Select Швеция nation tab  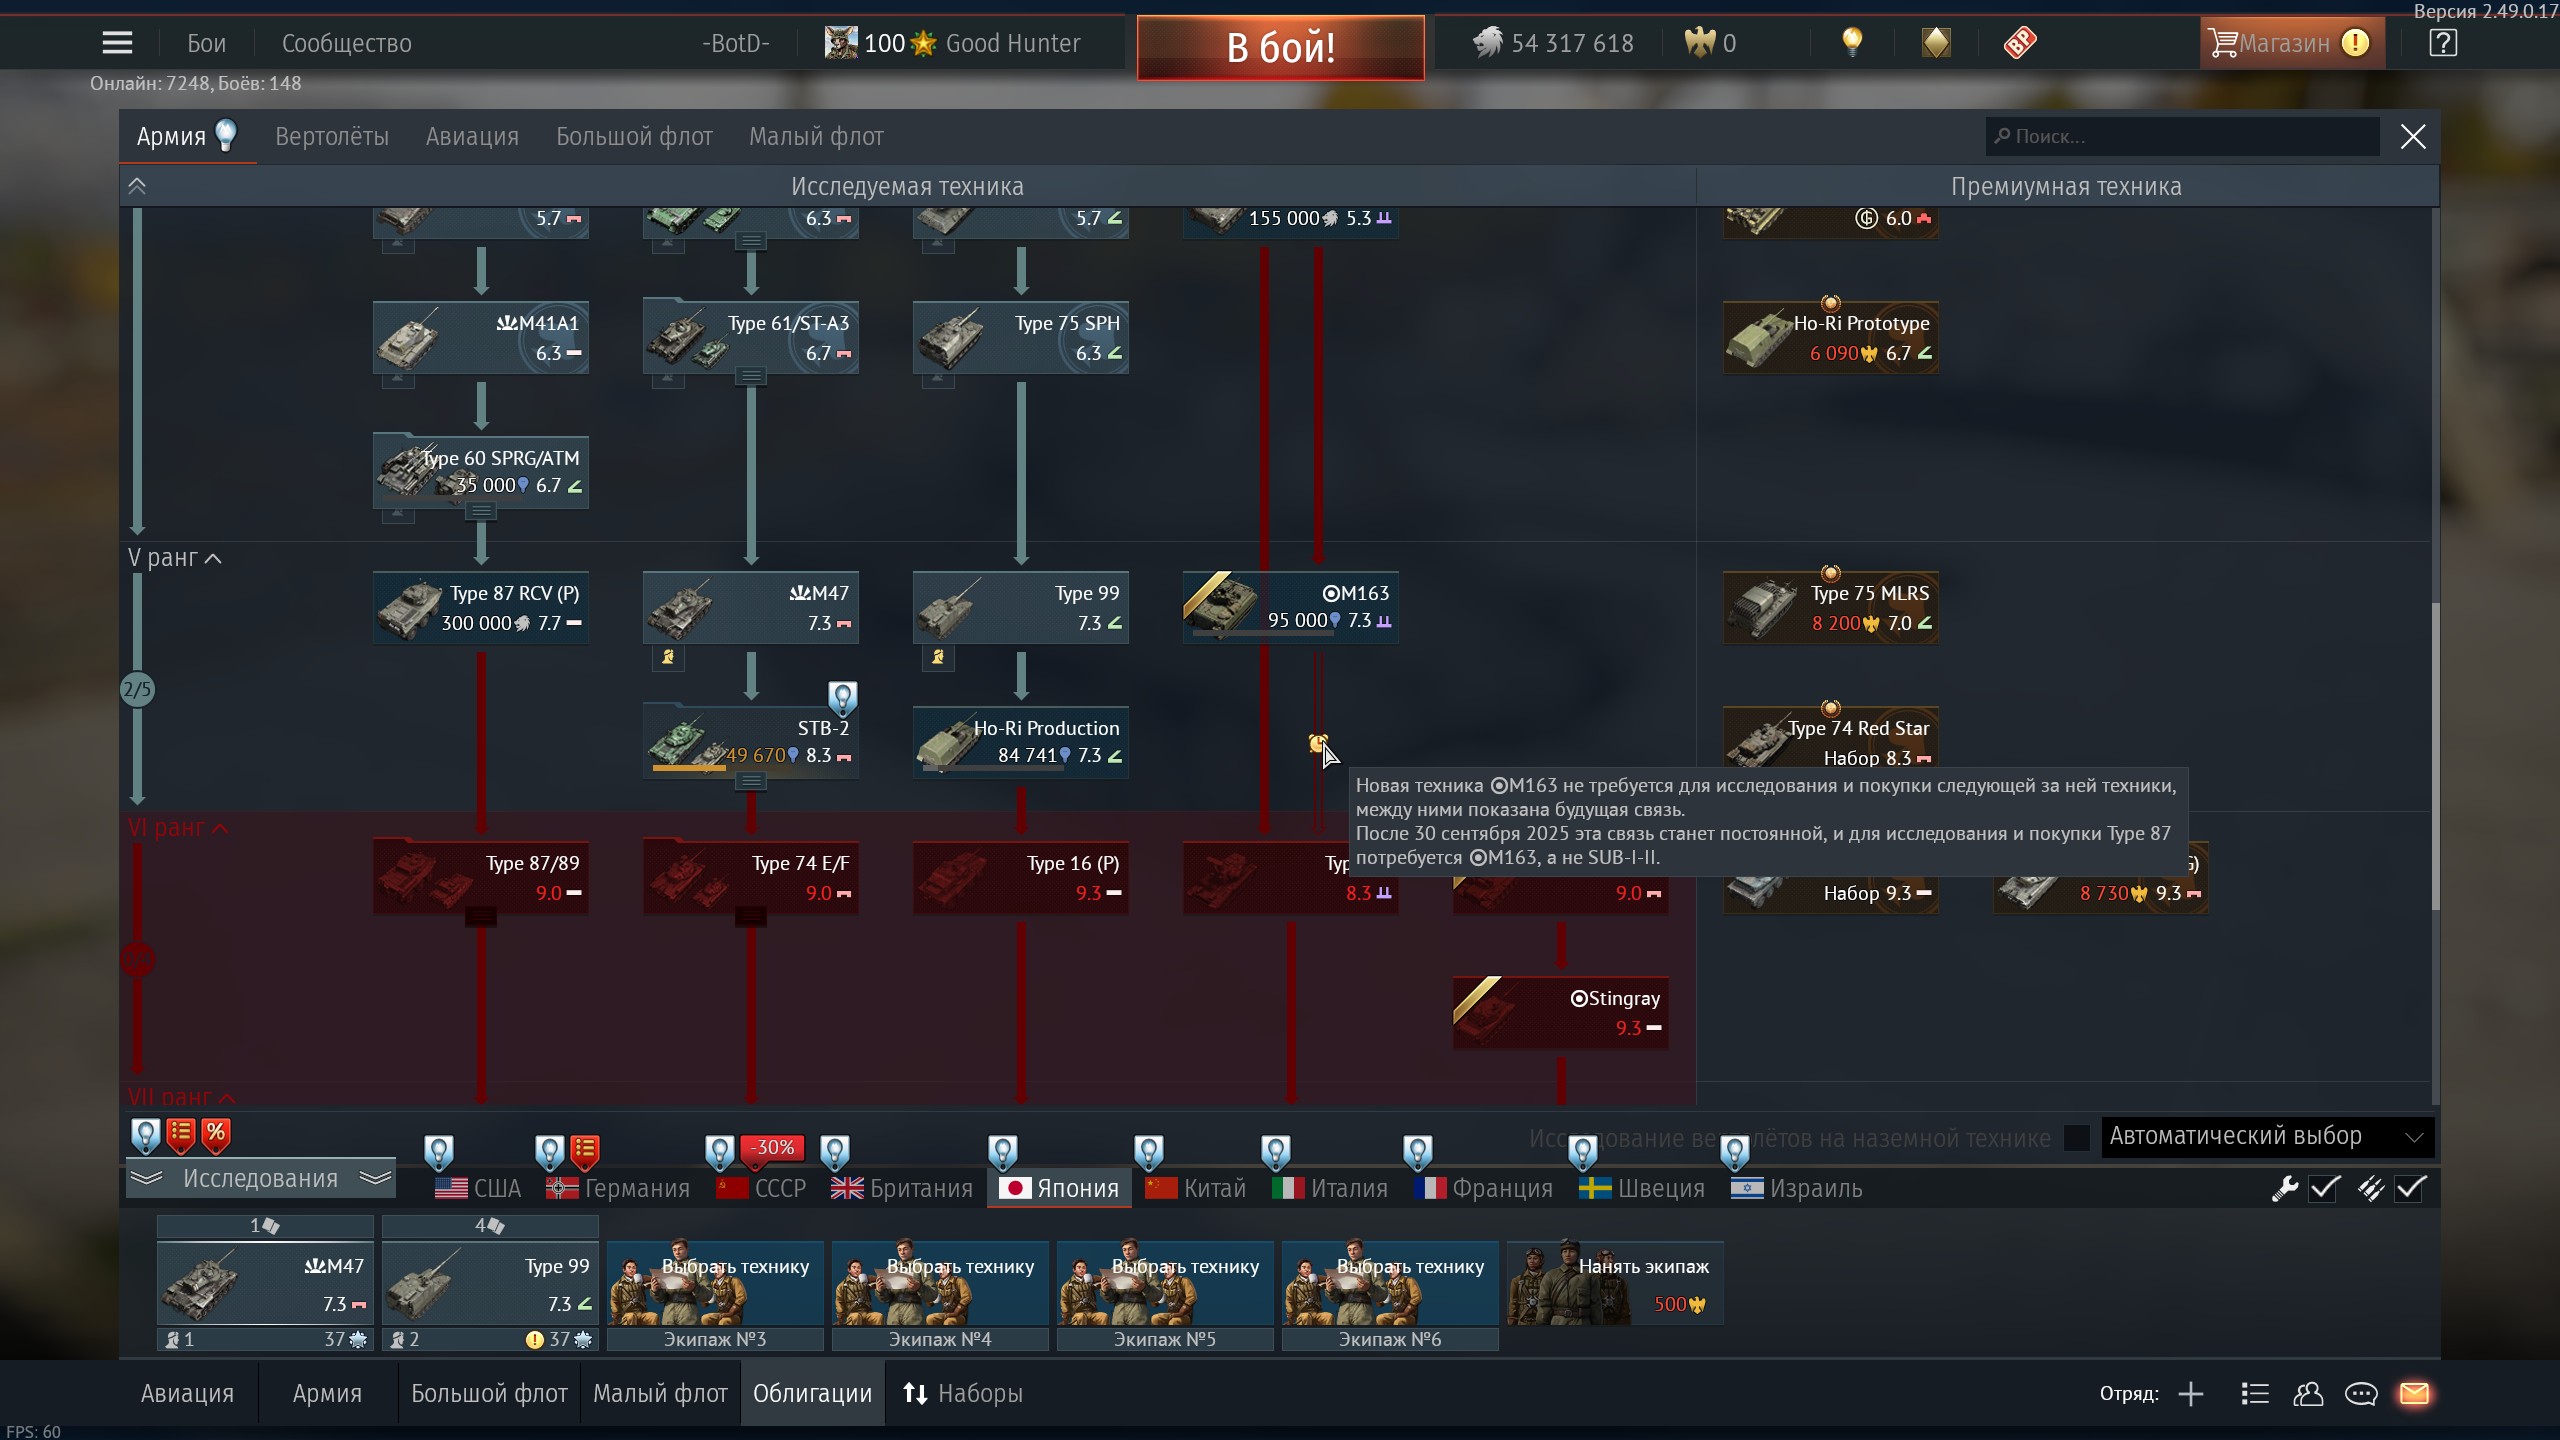tap(1641, 1188)
